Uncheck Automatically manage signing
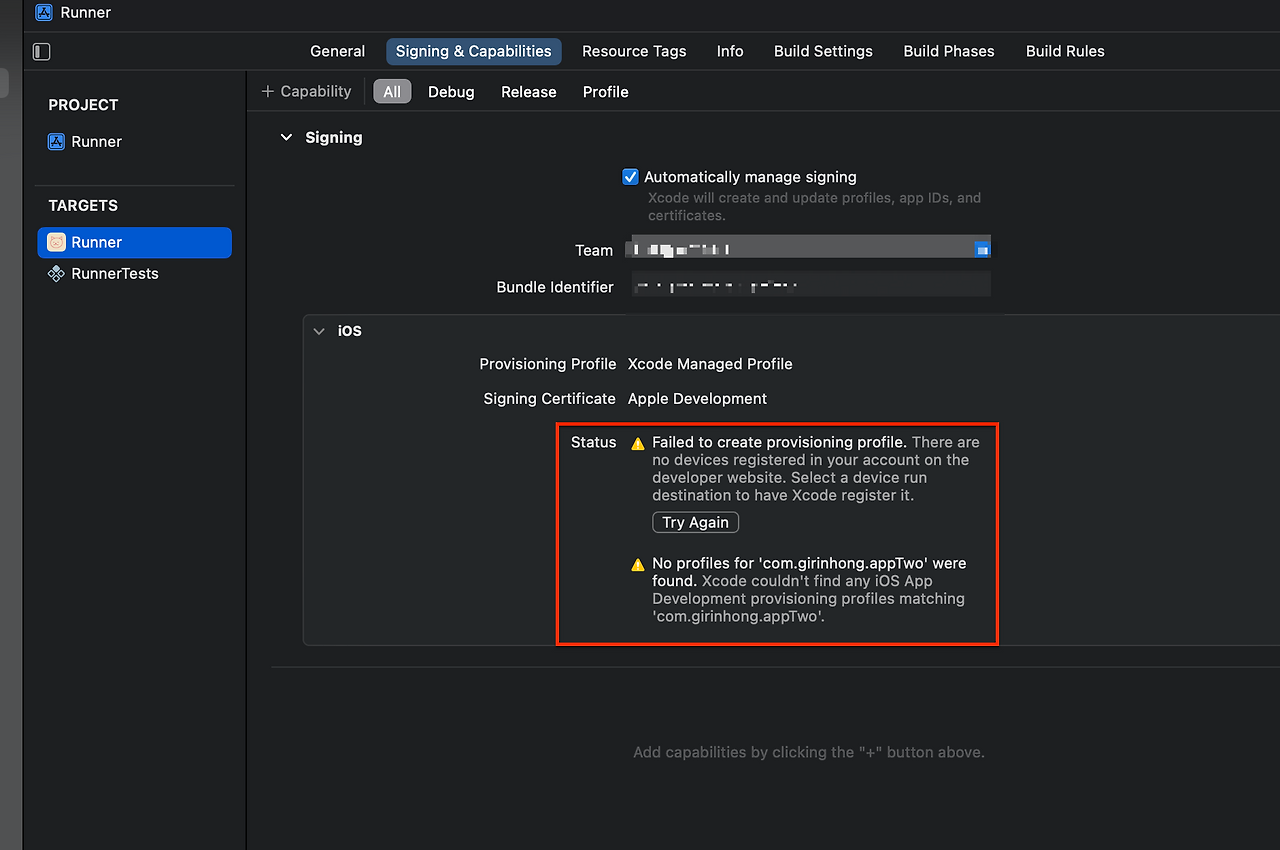The image size is (1280, 850). click(630, 177)
